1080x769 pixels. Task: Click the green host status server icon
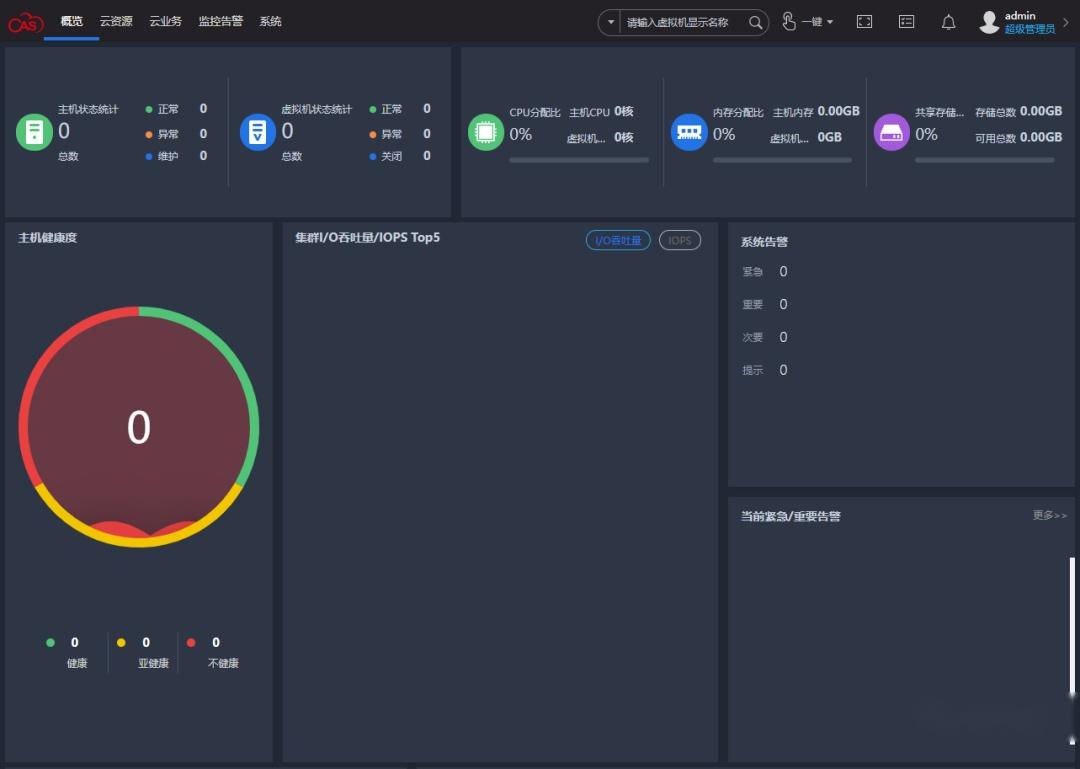tap(34, 132)
